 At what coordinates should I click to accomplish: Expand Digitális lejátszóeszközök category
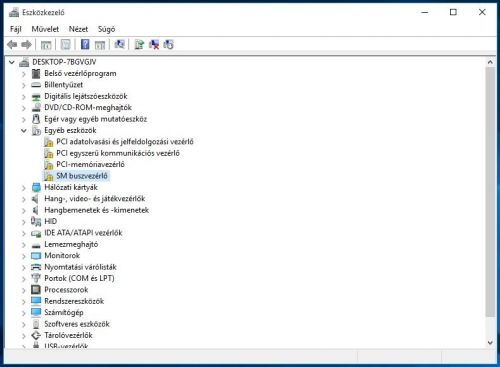(x=24, y=97)
